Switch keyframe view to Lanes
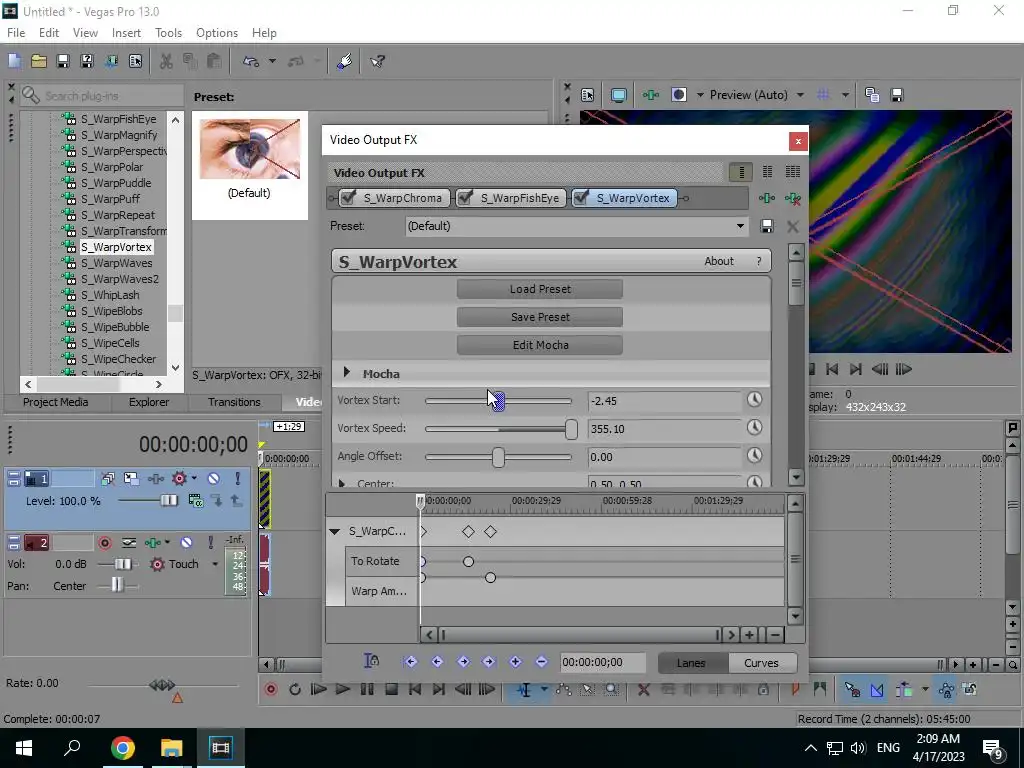The image size is (1024, 768). tap(692, 663)
